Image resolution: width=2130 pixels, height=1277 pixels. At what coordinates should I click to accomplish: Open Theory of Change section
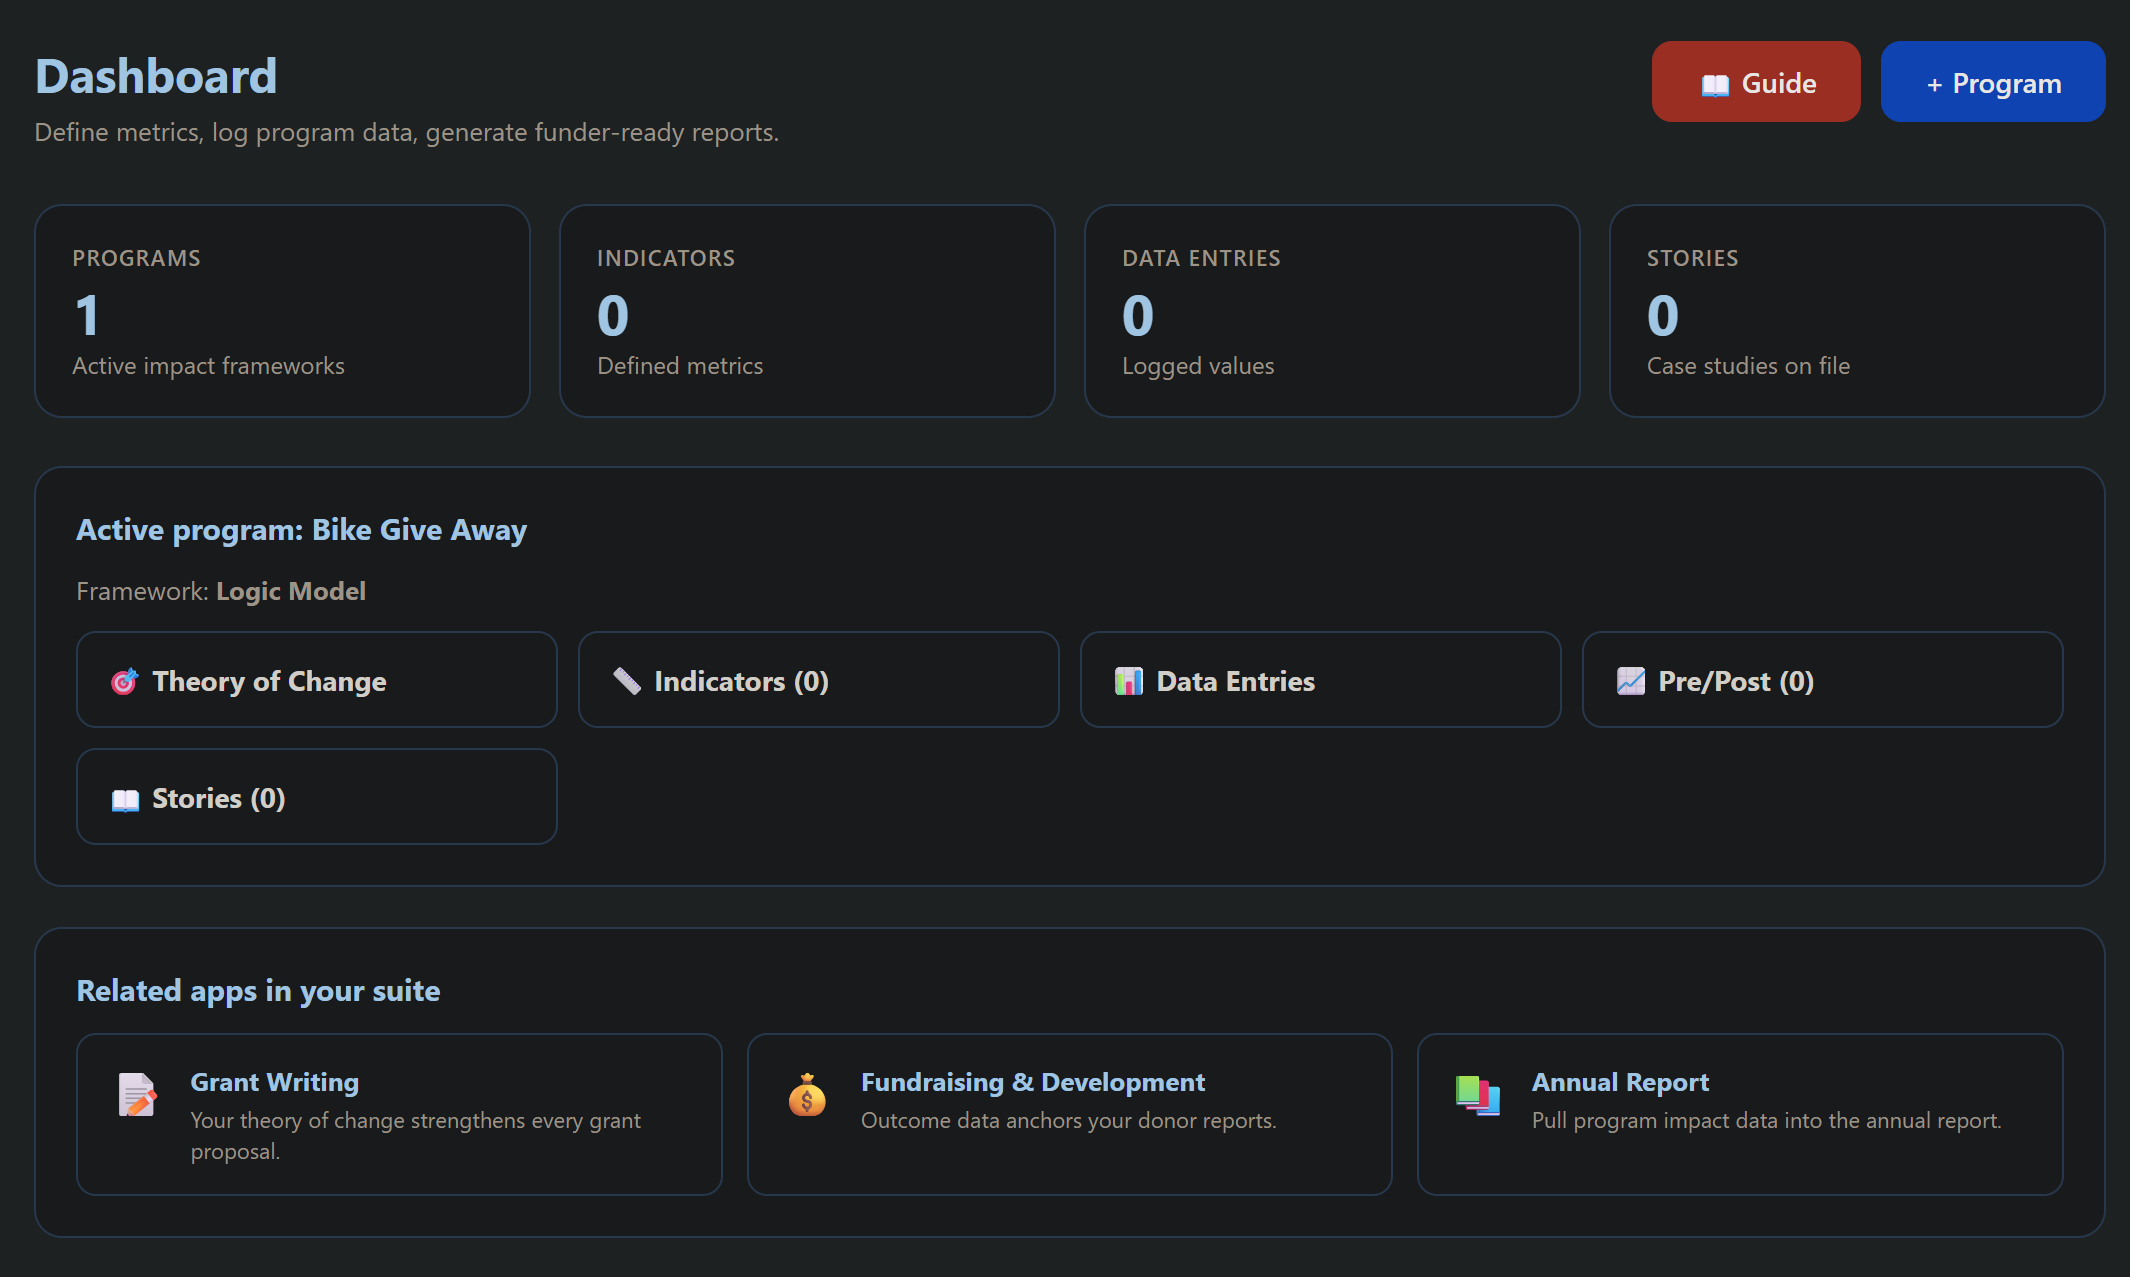click(x=316, y=680)
